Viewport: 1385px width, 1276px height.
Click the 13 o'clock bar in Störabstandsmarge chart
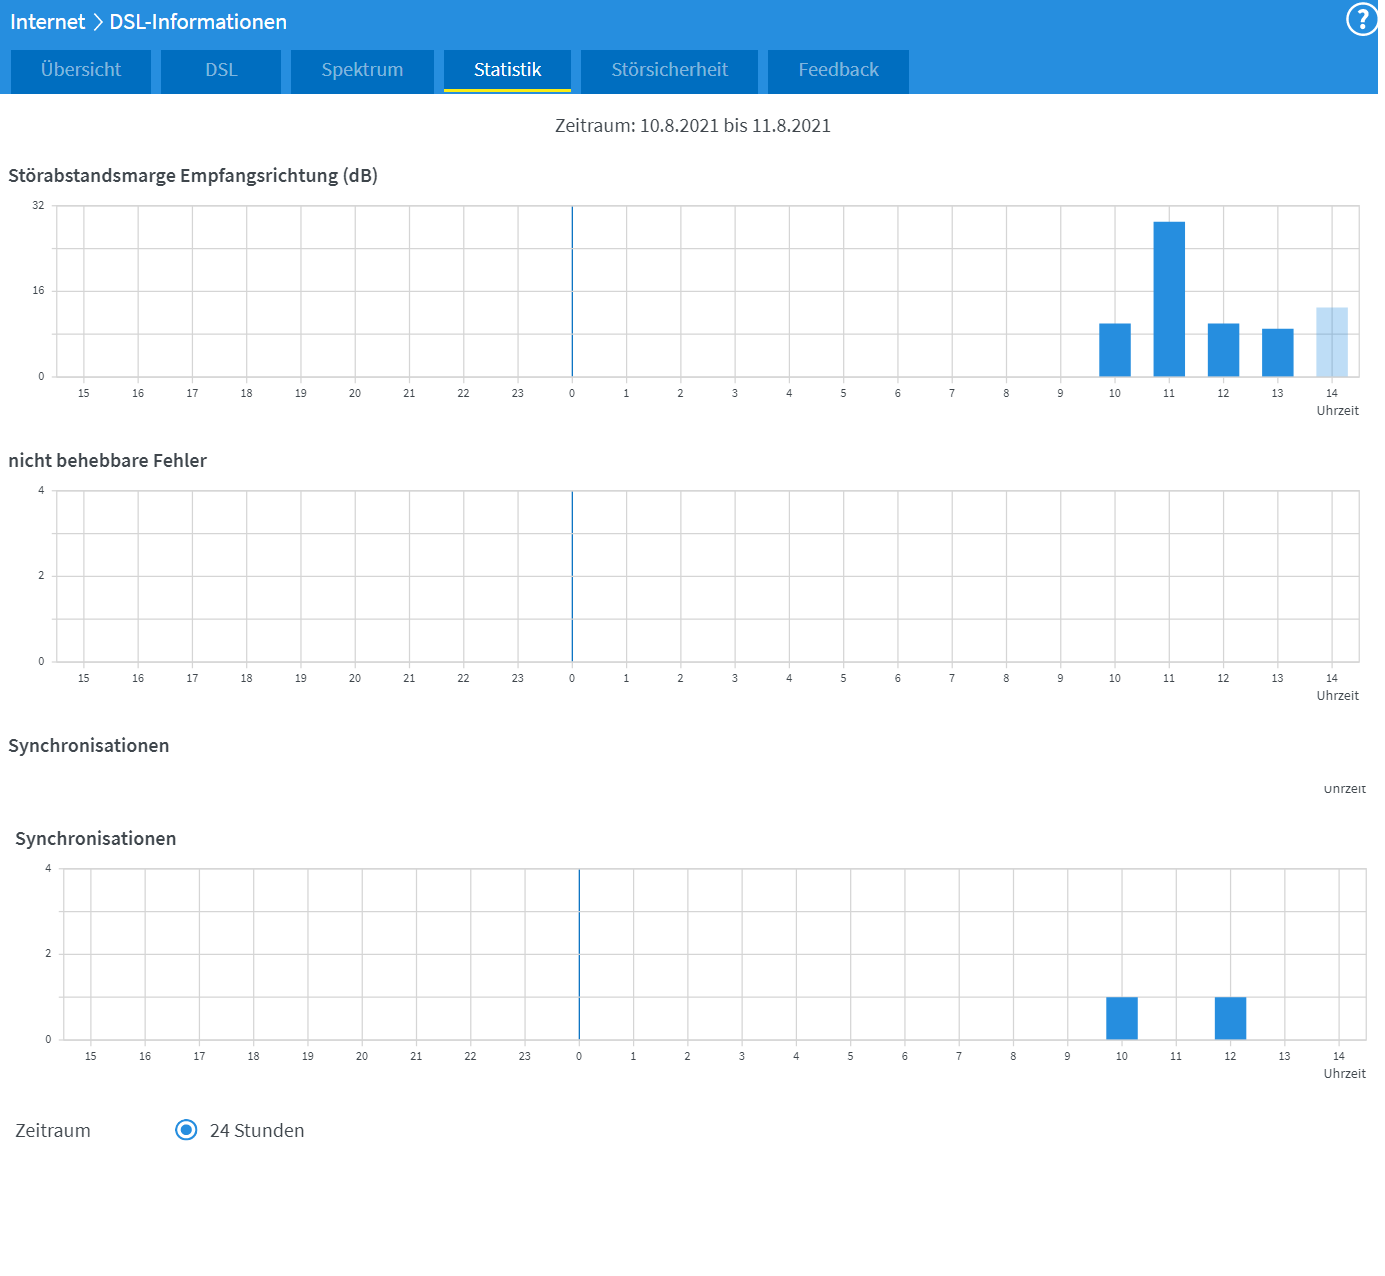click(1277, 353)
